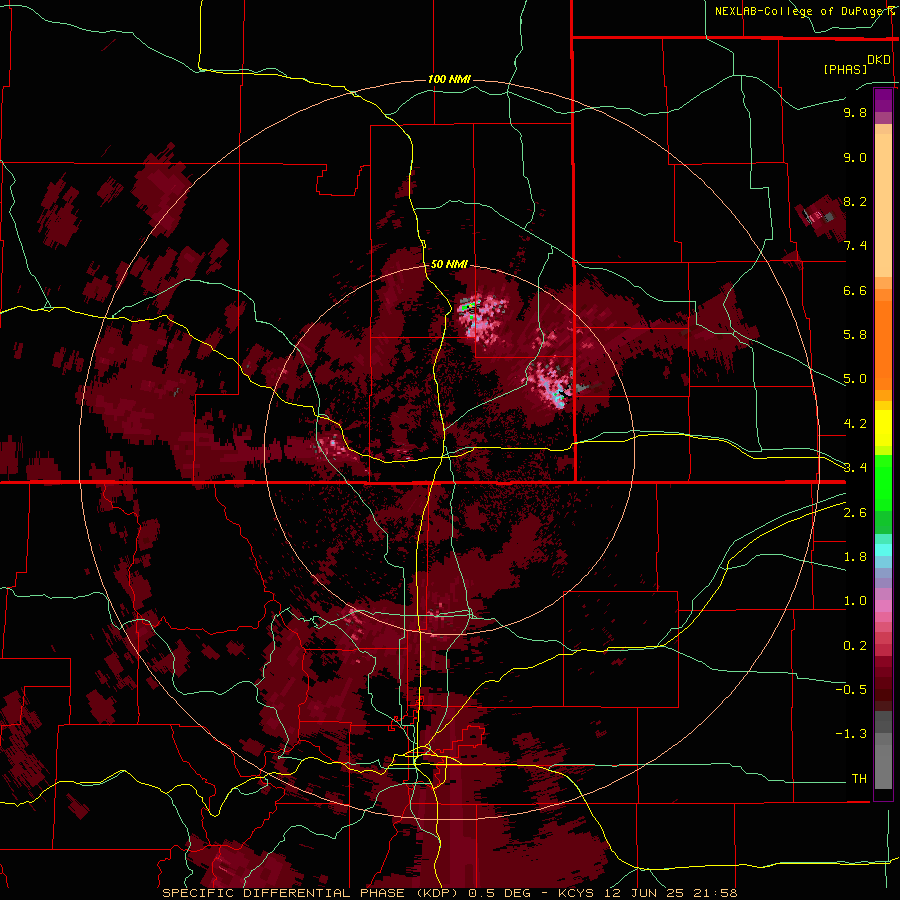Click the 4.2 scale value
900x900 pixels.
(x=855, y=424)
